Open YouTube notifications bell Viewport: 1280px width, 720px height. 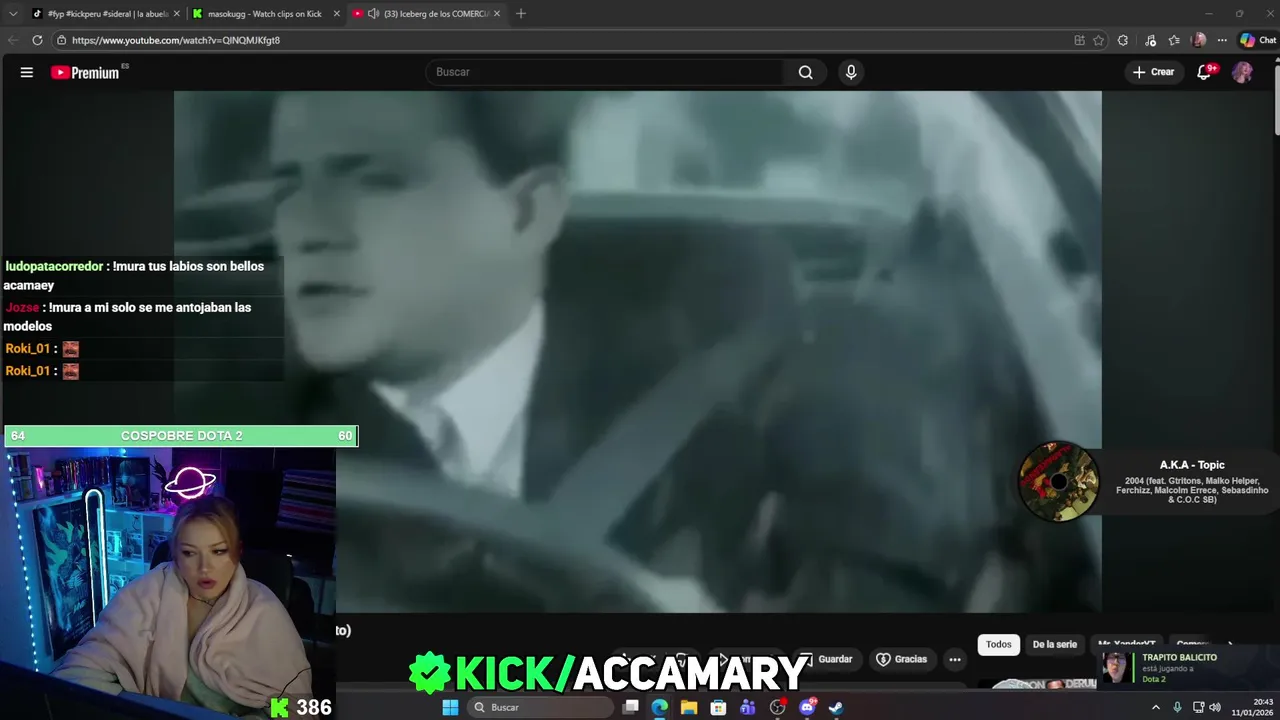point(1205,72)
